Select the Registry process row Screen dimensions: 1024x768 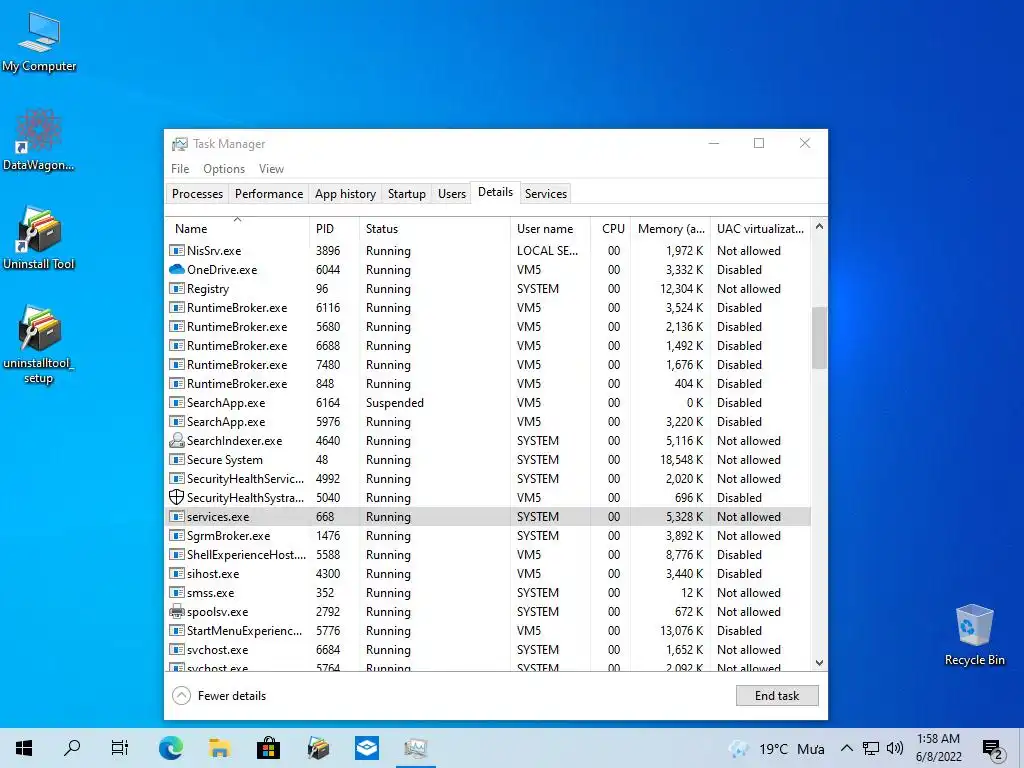tap(488, 289)
